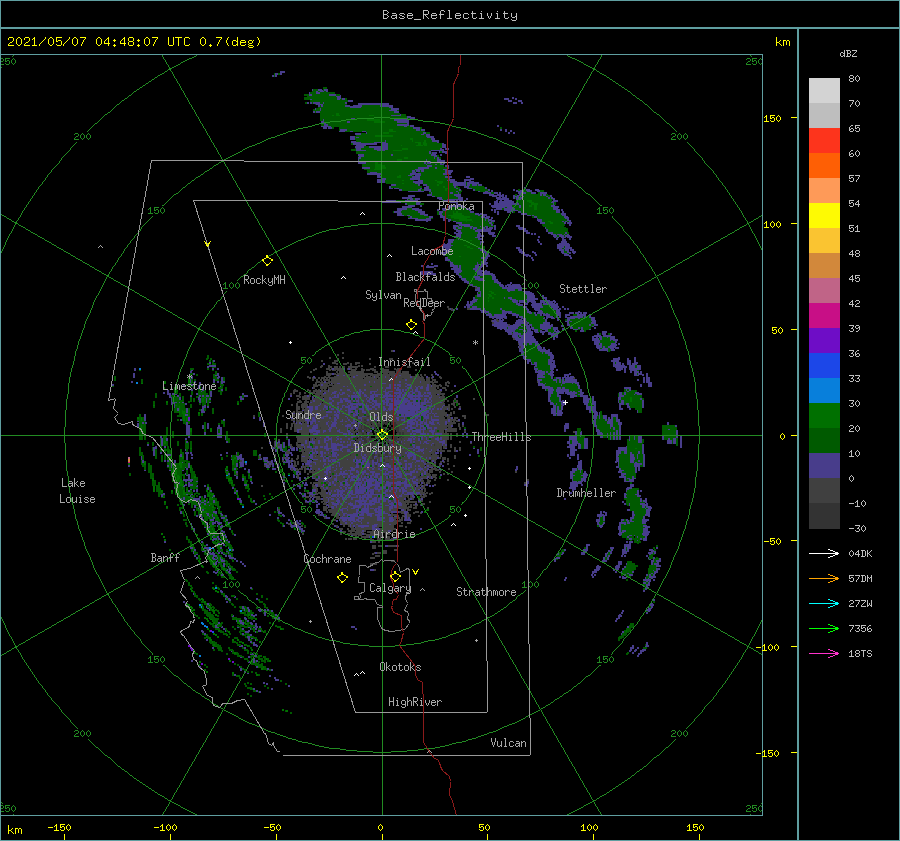Select the blue 33 dBZ color band
Screen dimensions: 900x841
tap(824, 366)
